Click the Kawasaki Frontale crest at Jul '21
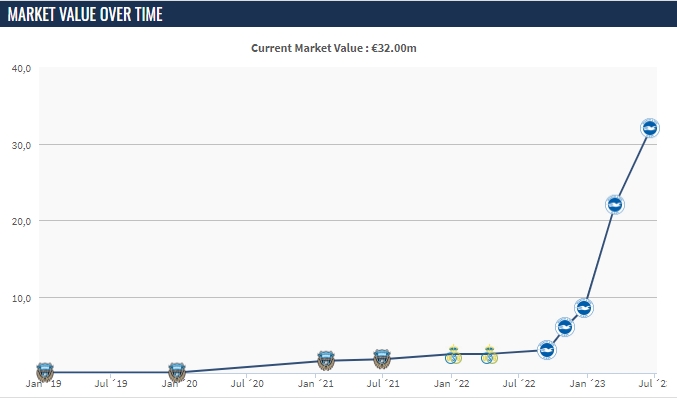Screen dimensions: 677x399 (x=382, y=358)
